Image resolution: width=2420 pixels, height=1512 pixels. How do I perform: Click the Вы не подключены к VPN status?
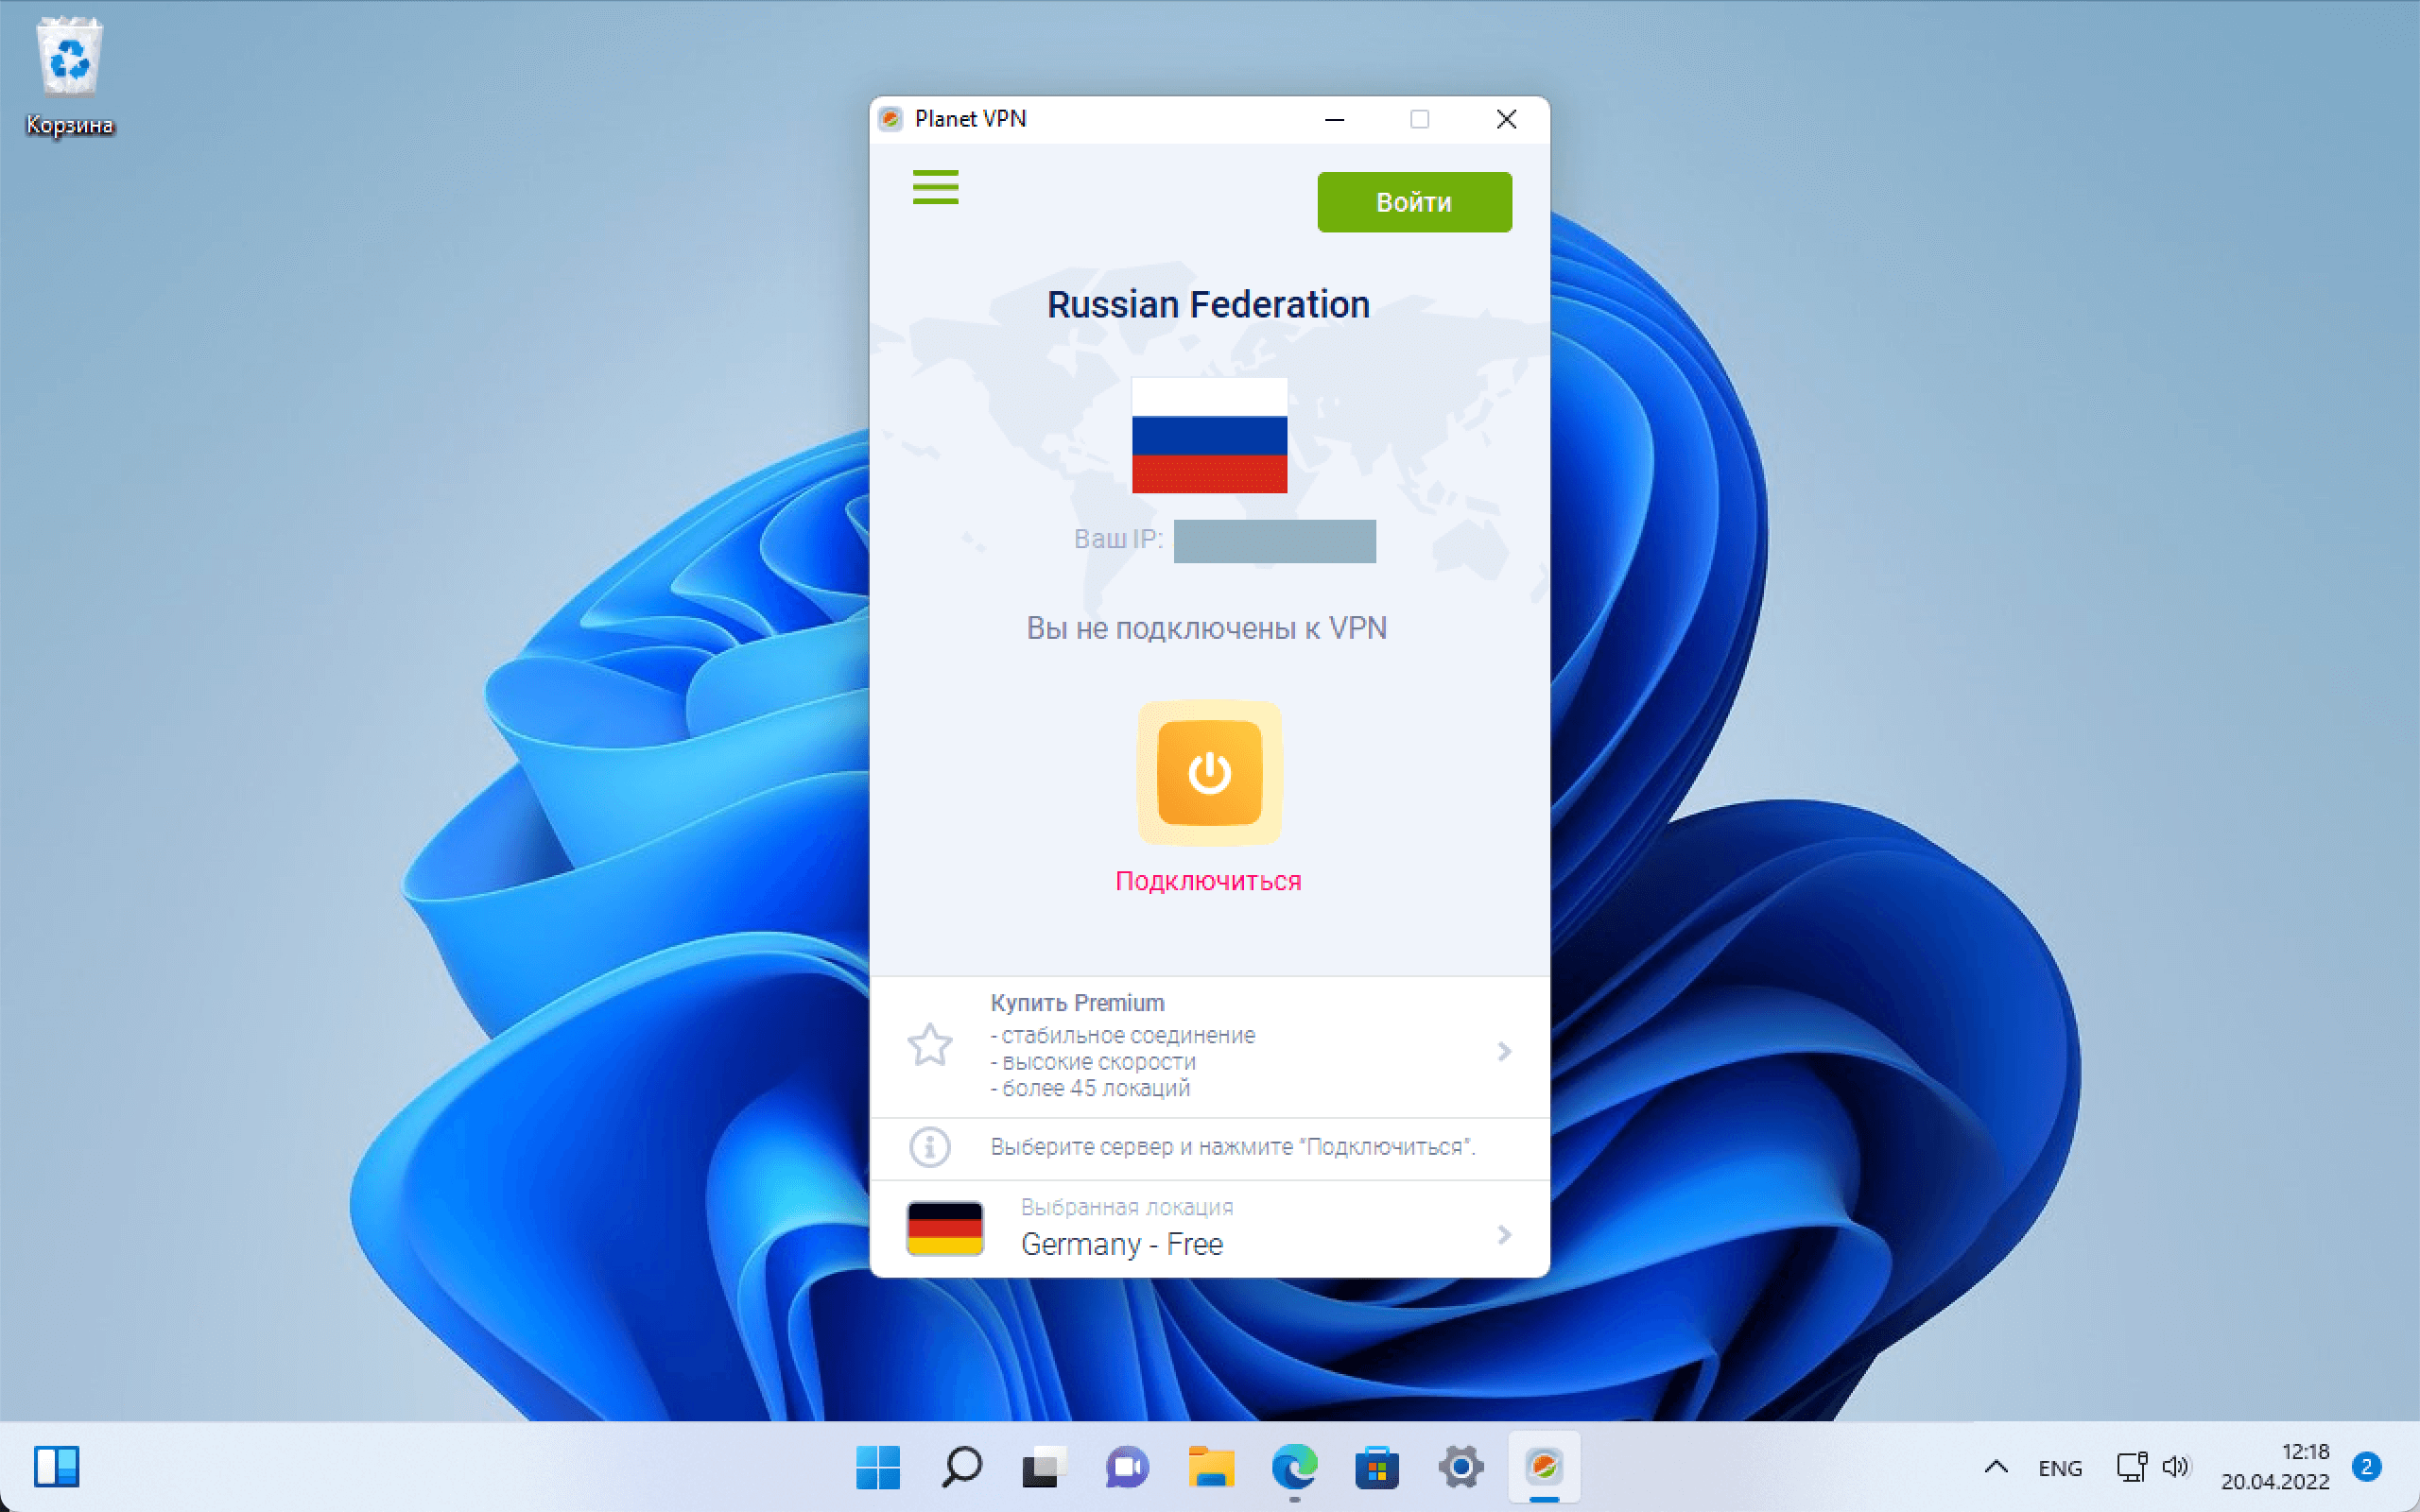[1207, 628]
